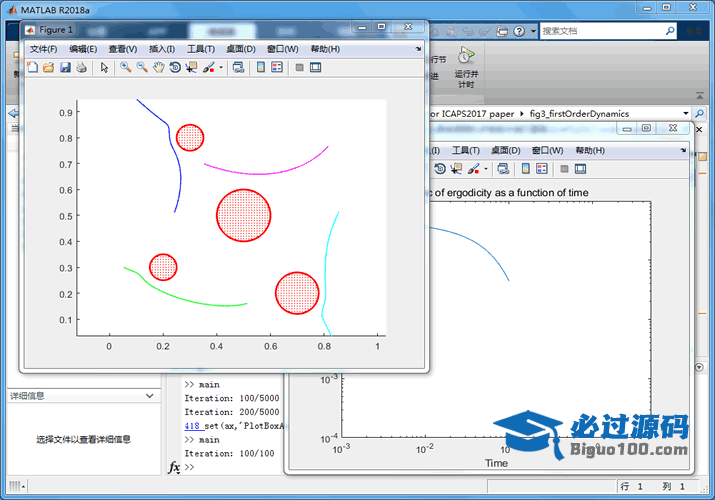Click the line 418 error link
The height and width of the screenshot is (500, 715).
point(192,426)
